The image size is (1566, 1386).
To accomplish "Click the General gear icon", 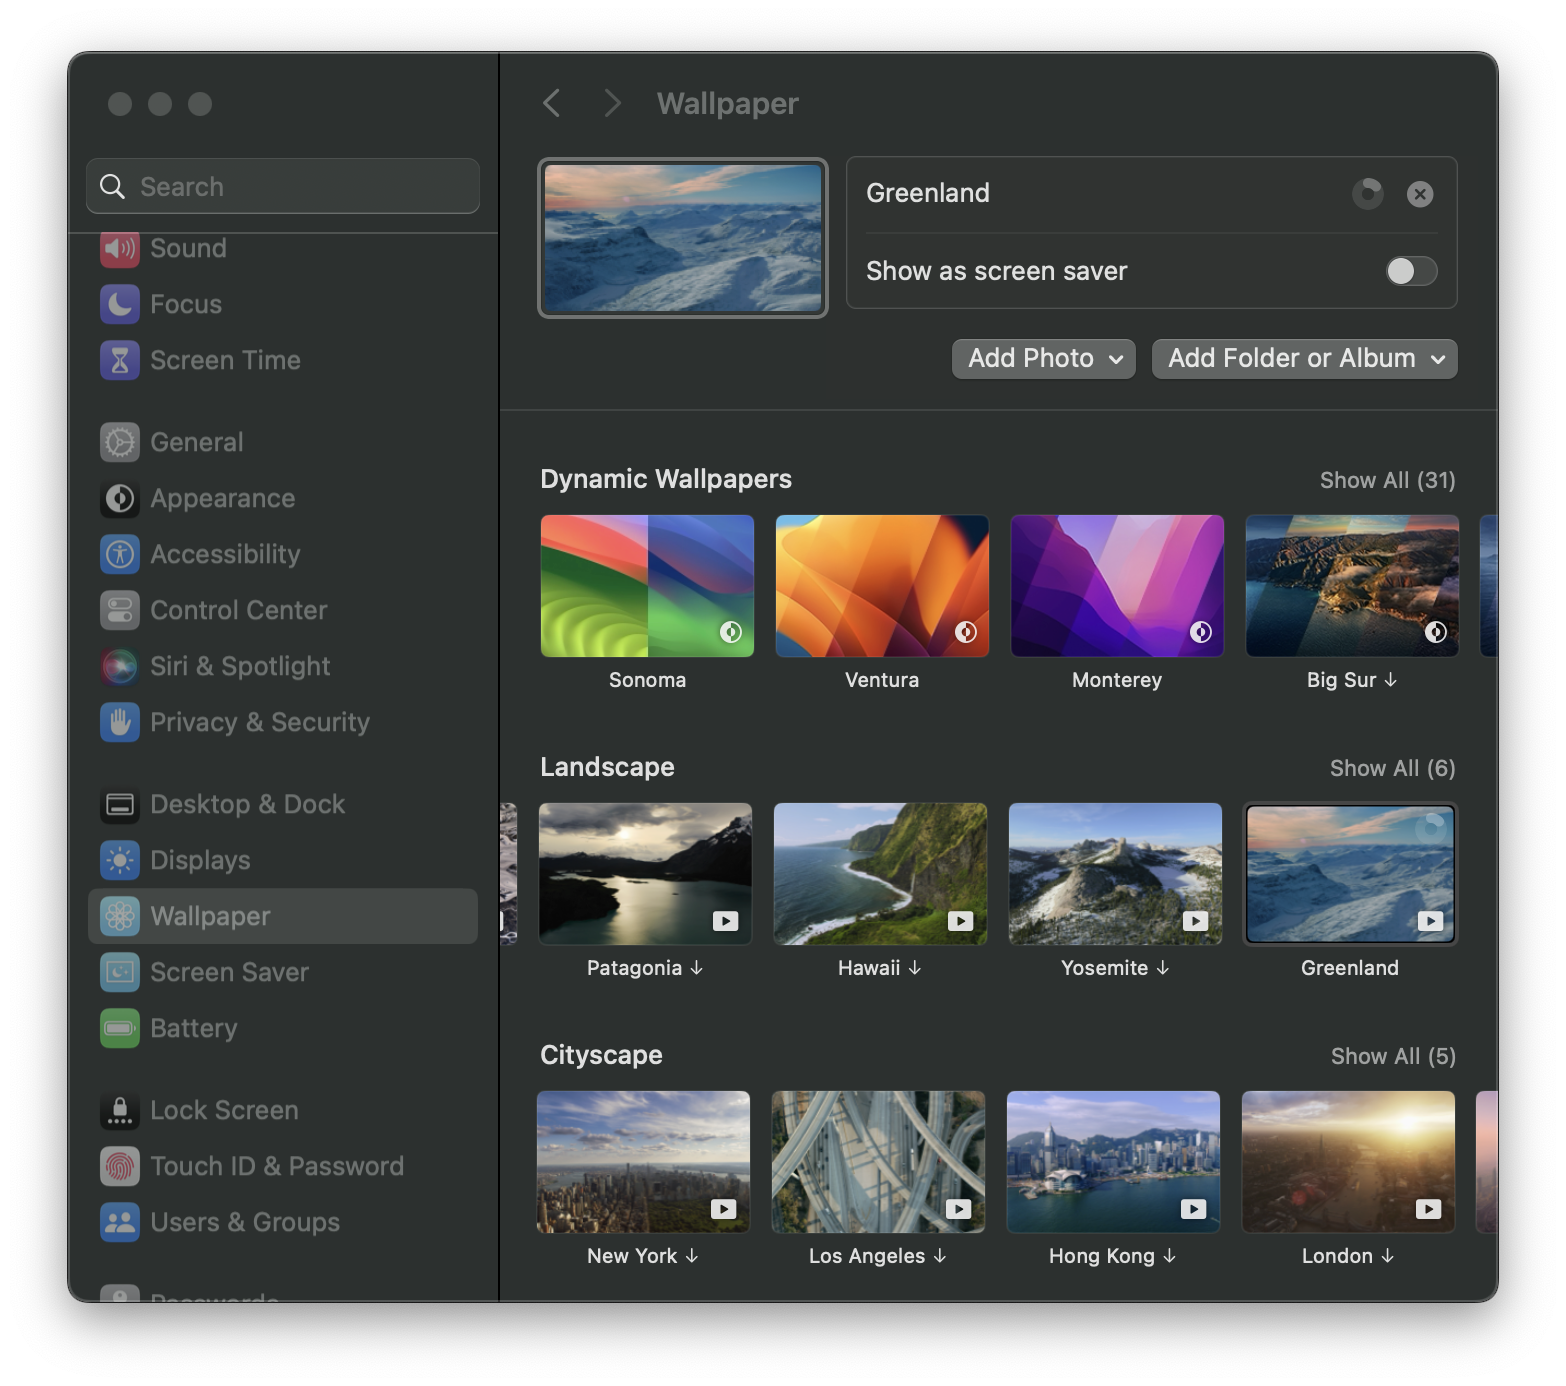I will 120,442.
